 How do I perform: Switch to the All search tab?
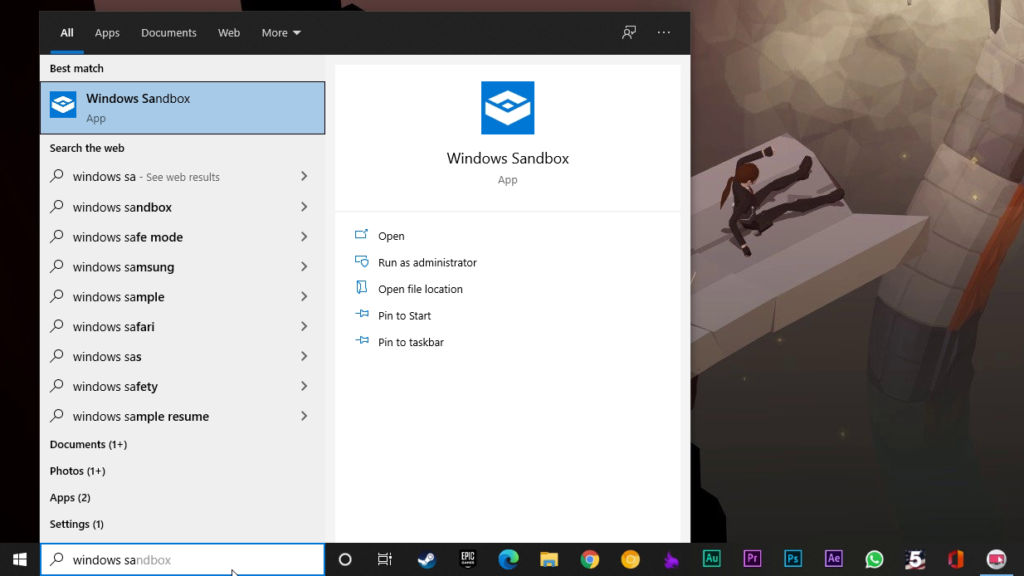tap(67, 33)
